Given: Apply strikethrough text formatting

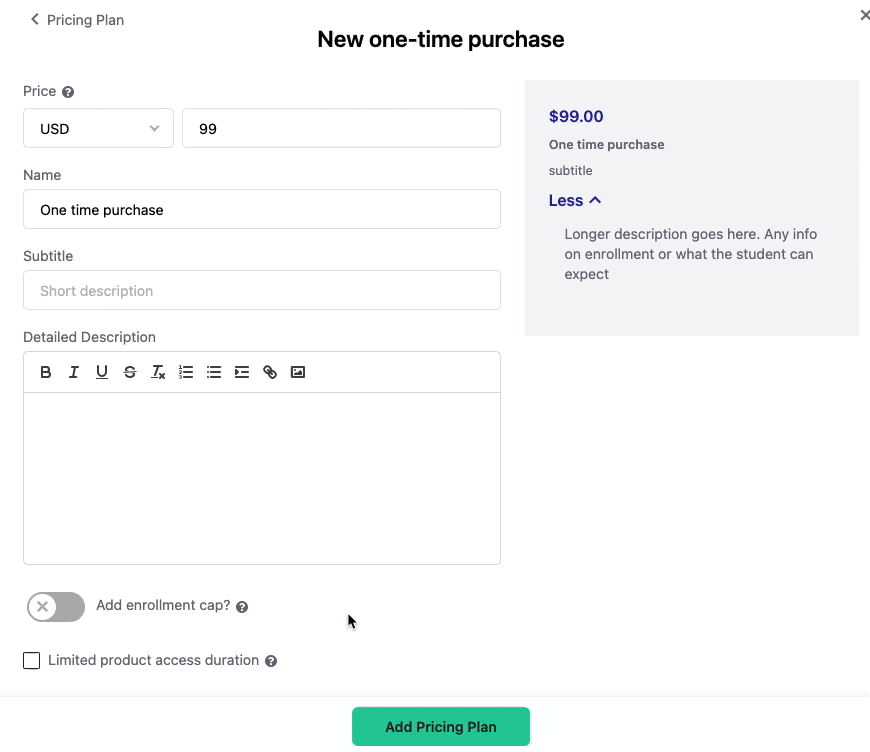Looking at the screenshot, I should pos(130,372).
